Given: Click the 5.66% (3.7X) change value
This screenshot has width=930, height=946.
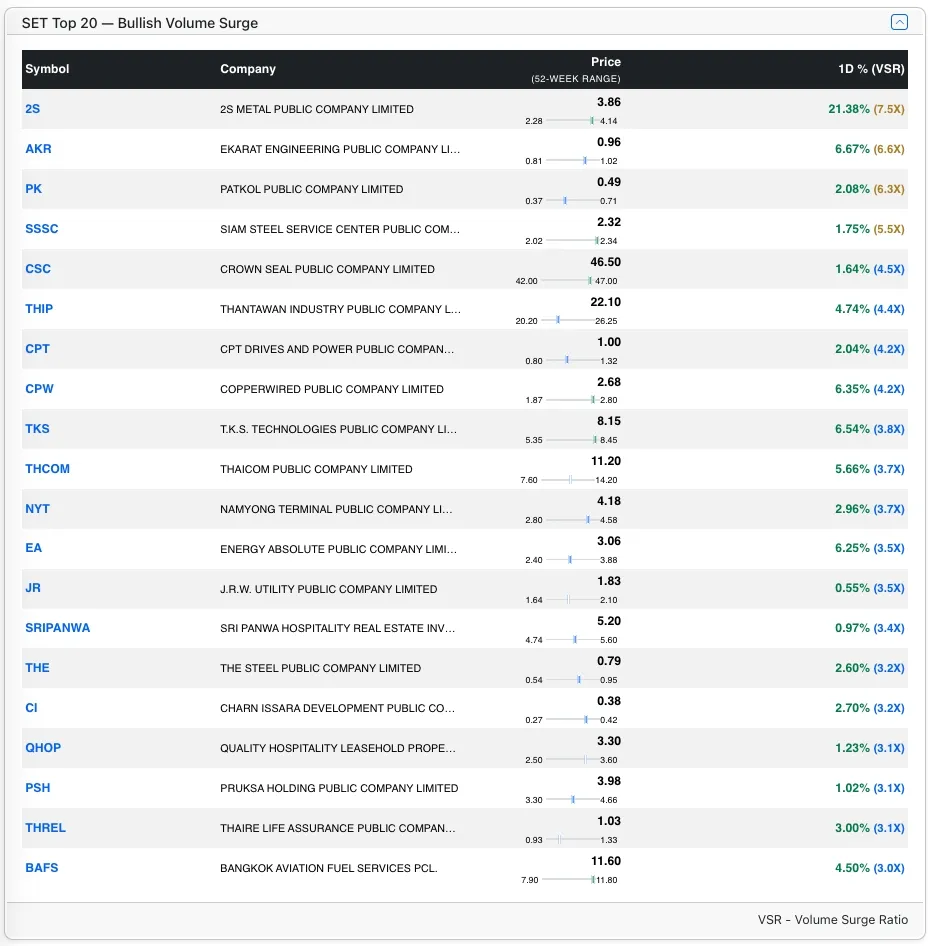Looking at the screenshot, I should [x=870, y=469].
